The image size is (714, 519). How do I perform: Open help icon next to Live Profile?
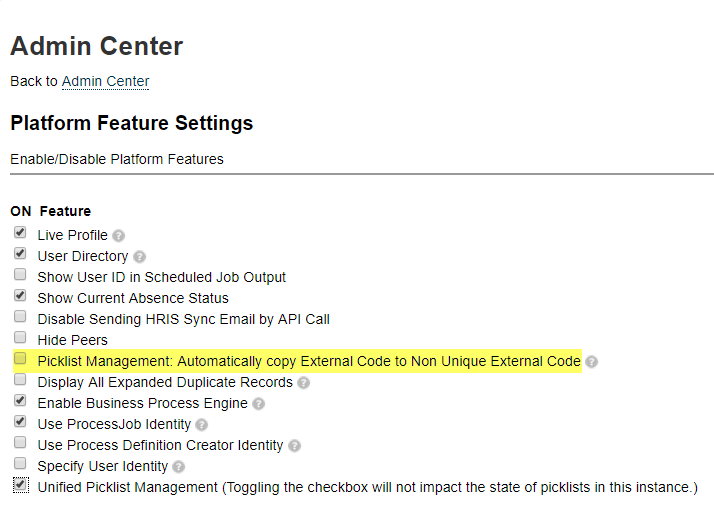[x=118, y=236]
